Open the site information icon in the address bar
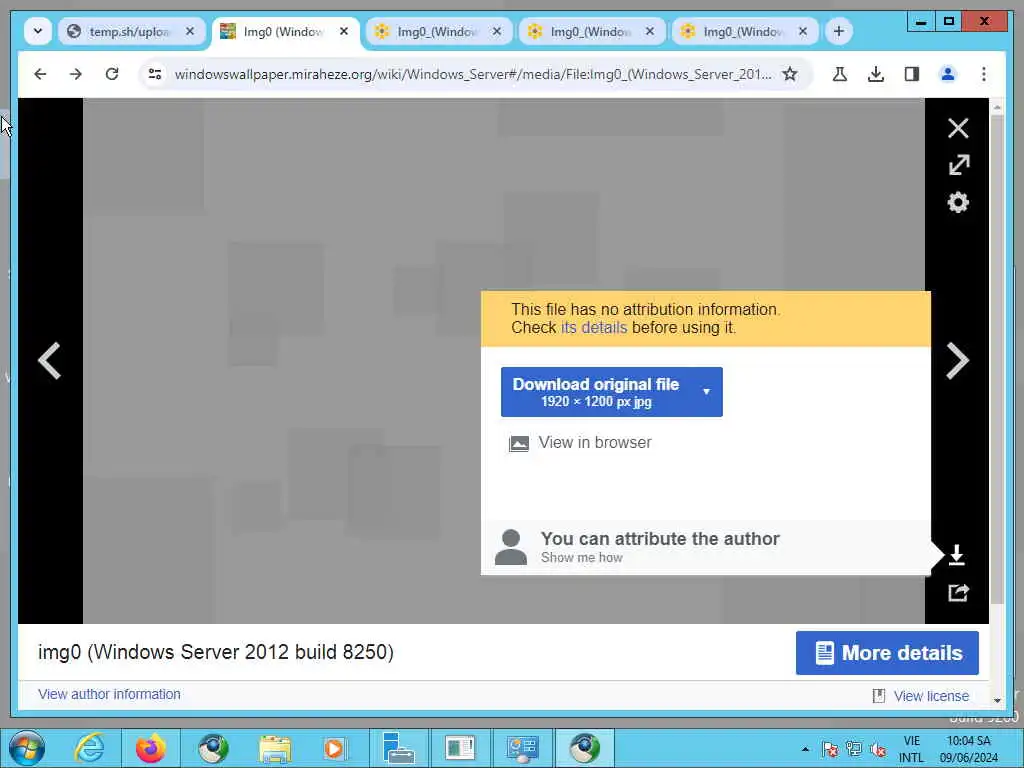Image resolution: width=1024 pixels, height=768 pixels. point(155,74)
